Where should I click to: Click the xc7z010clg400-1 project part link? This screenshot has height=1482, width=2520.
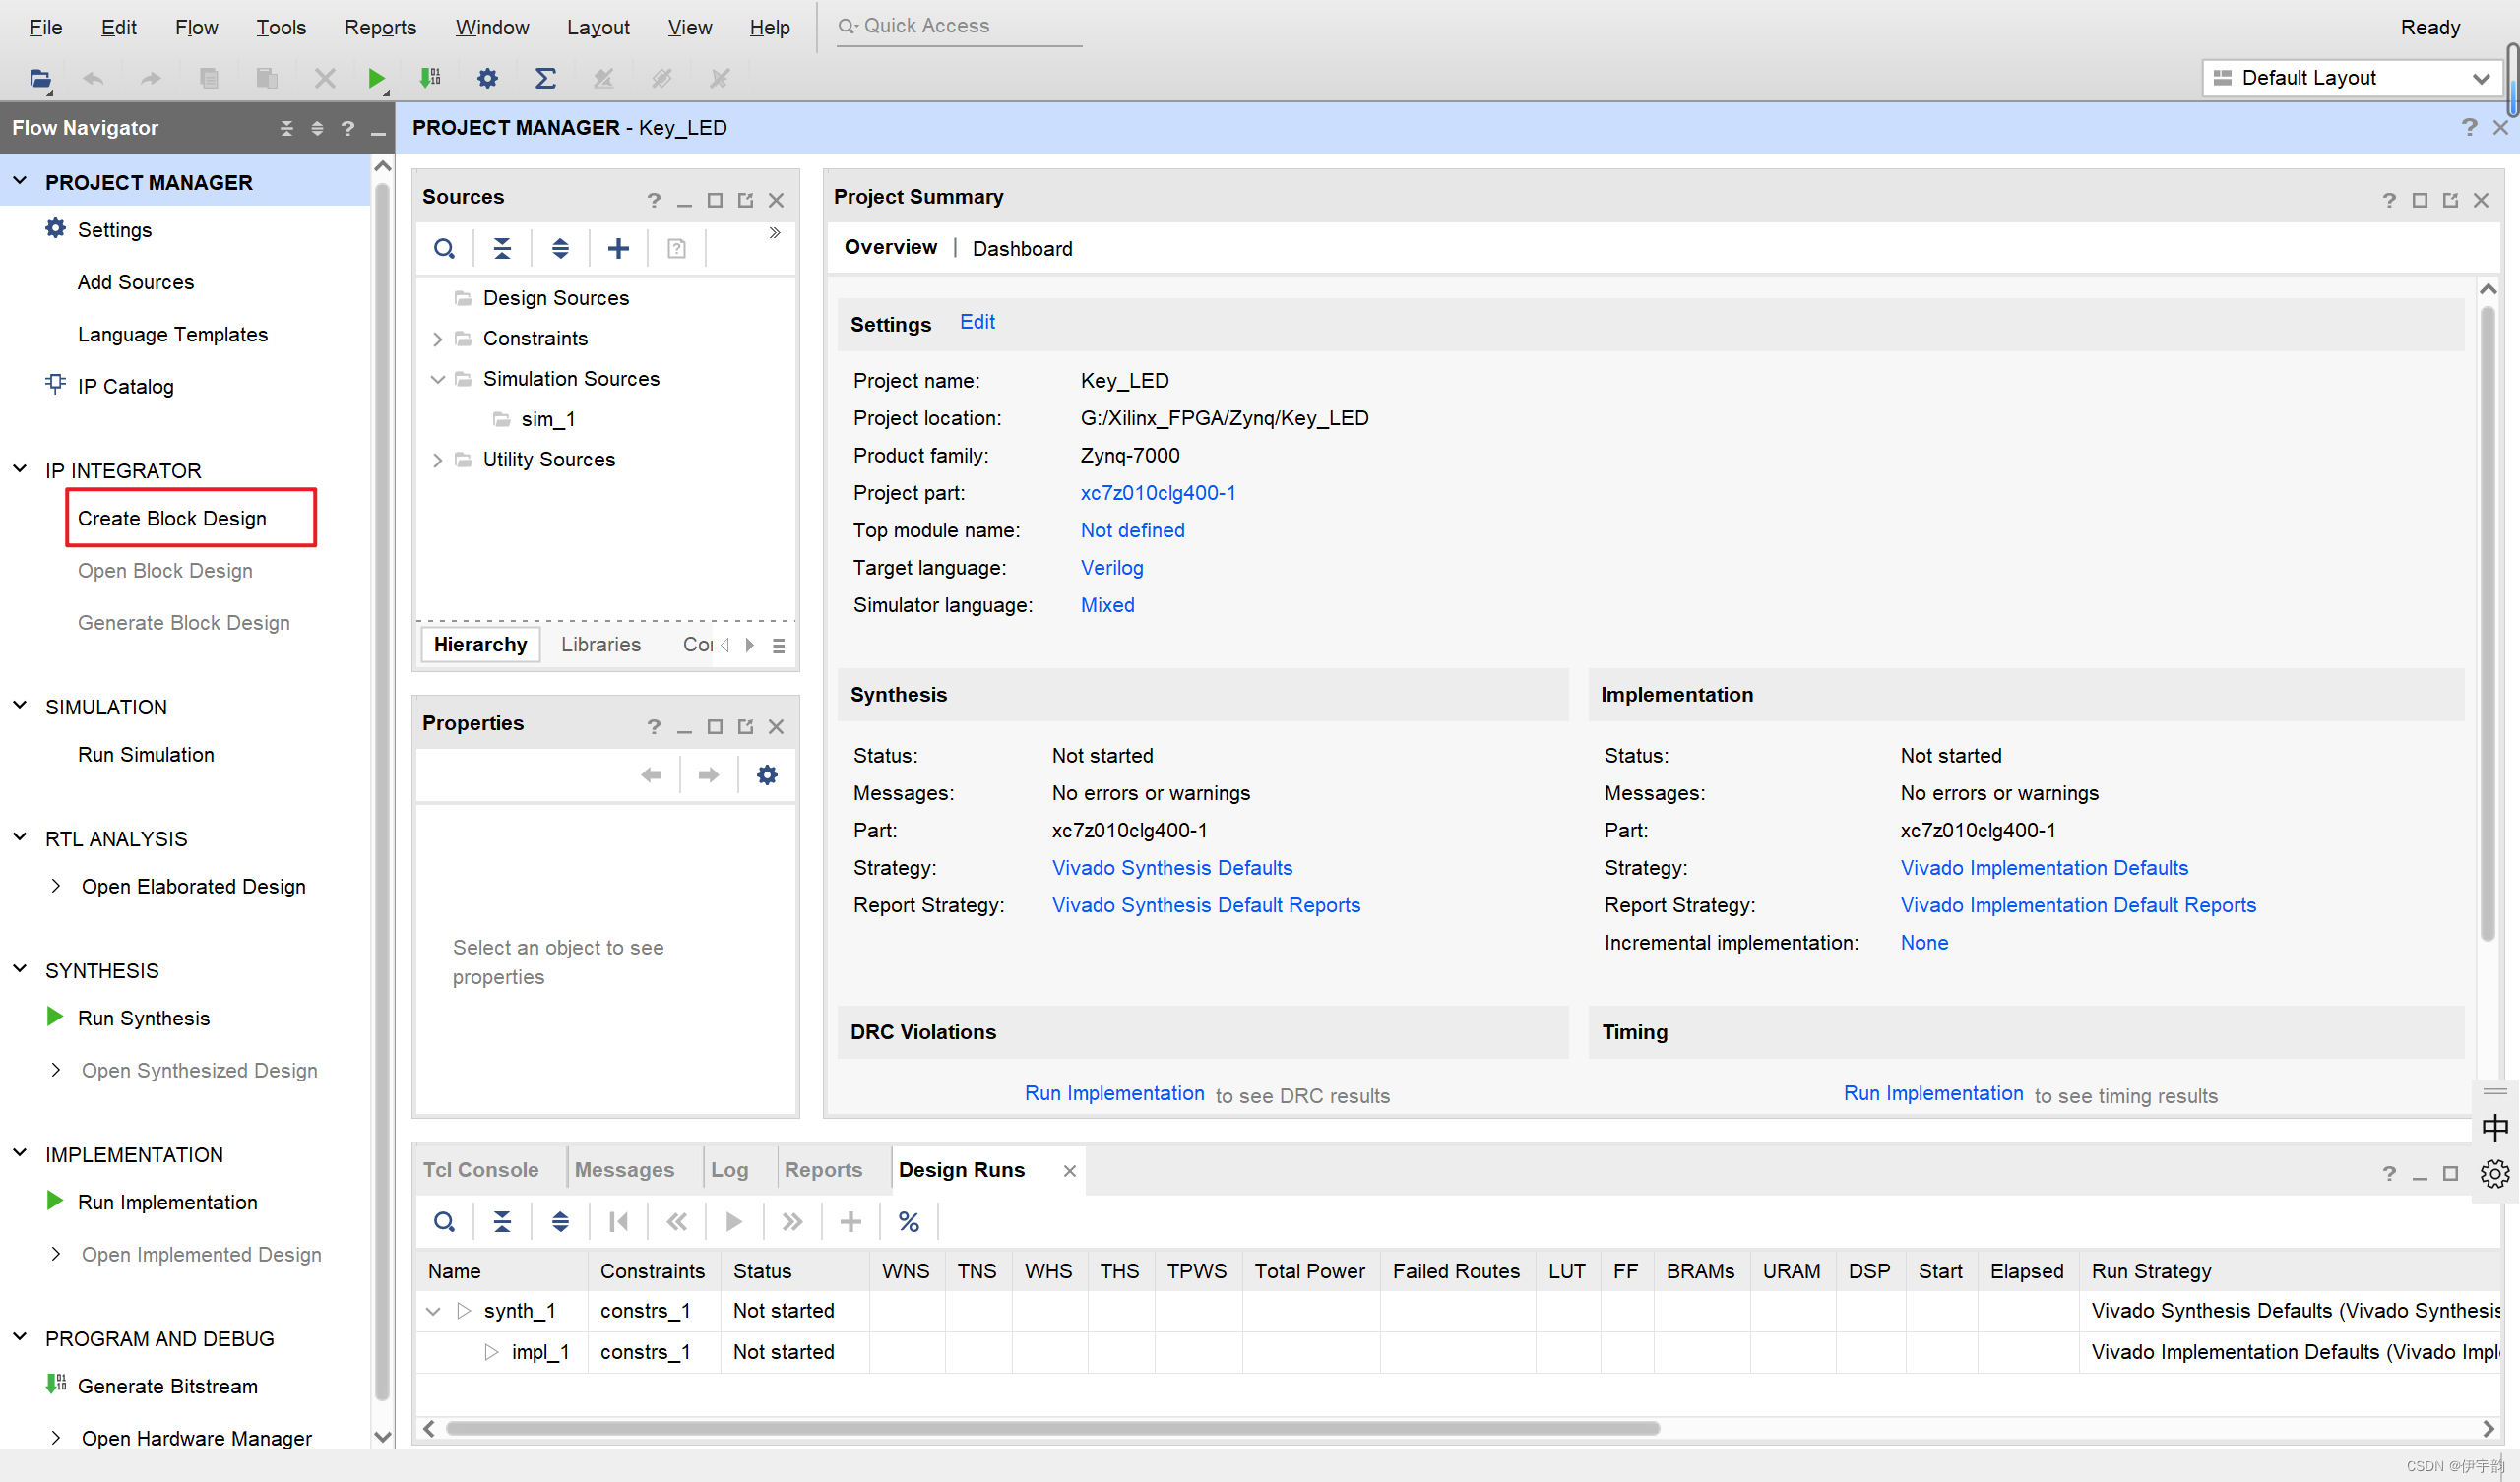1158,493
